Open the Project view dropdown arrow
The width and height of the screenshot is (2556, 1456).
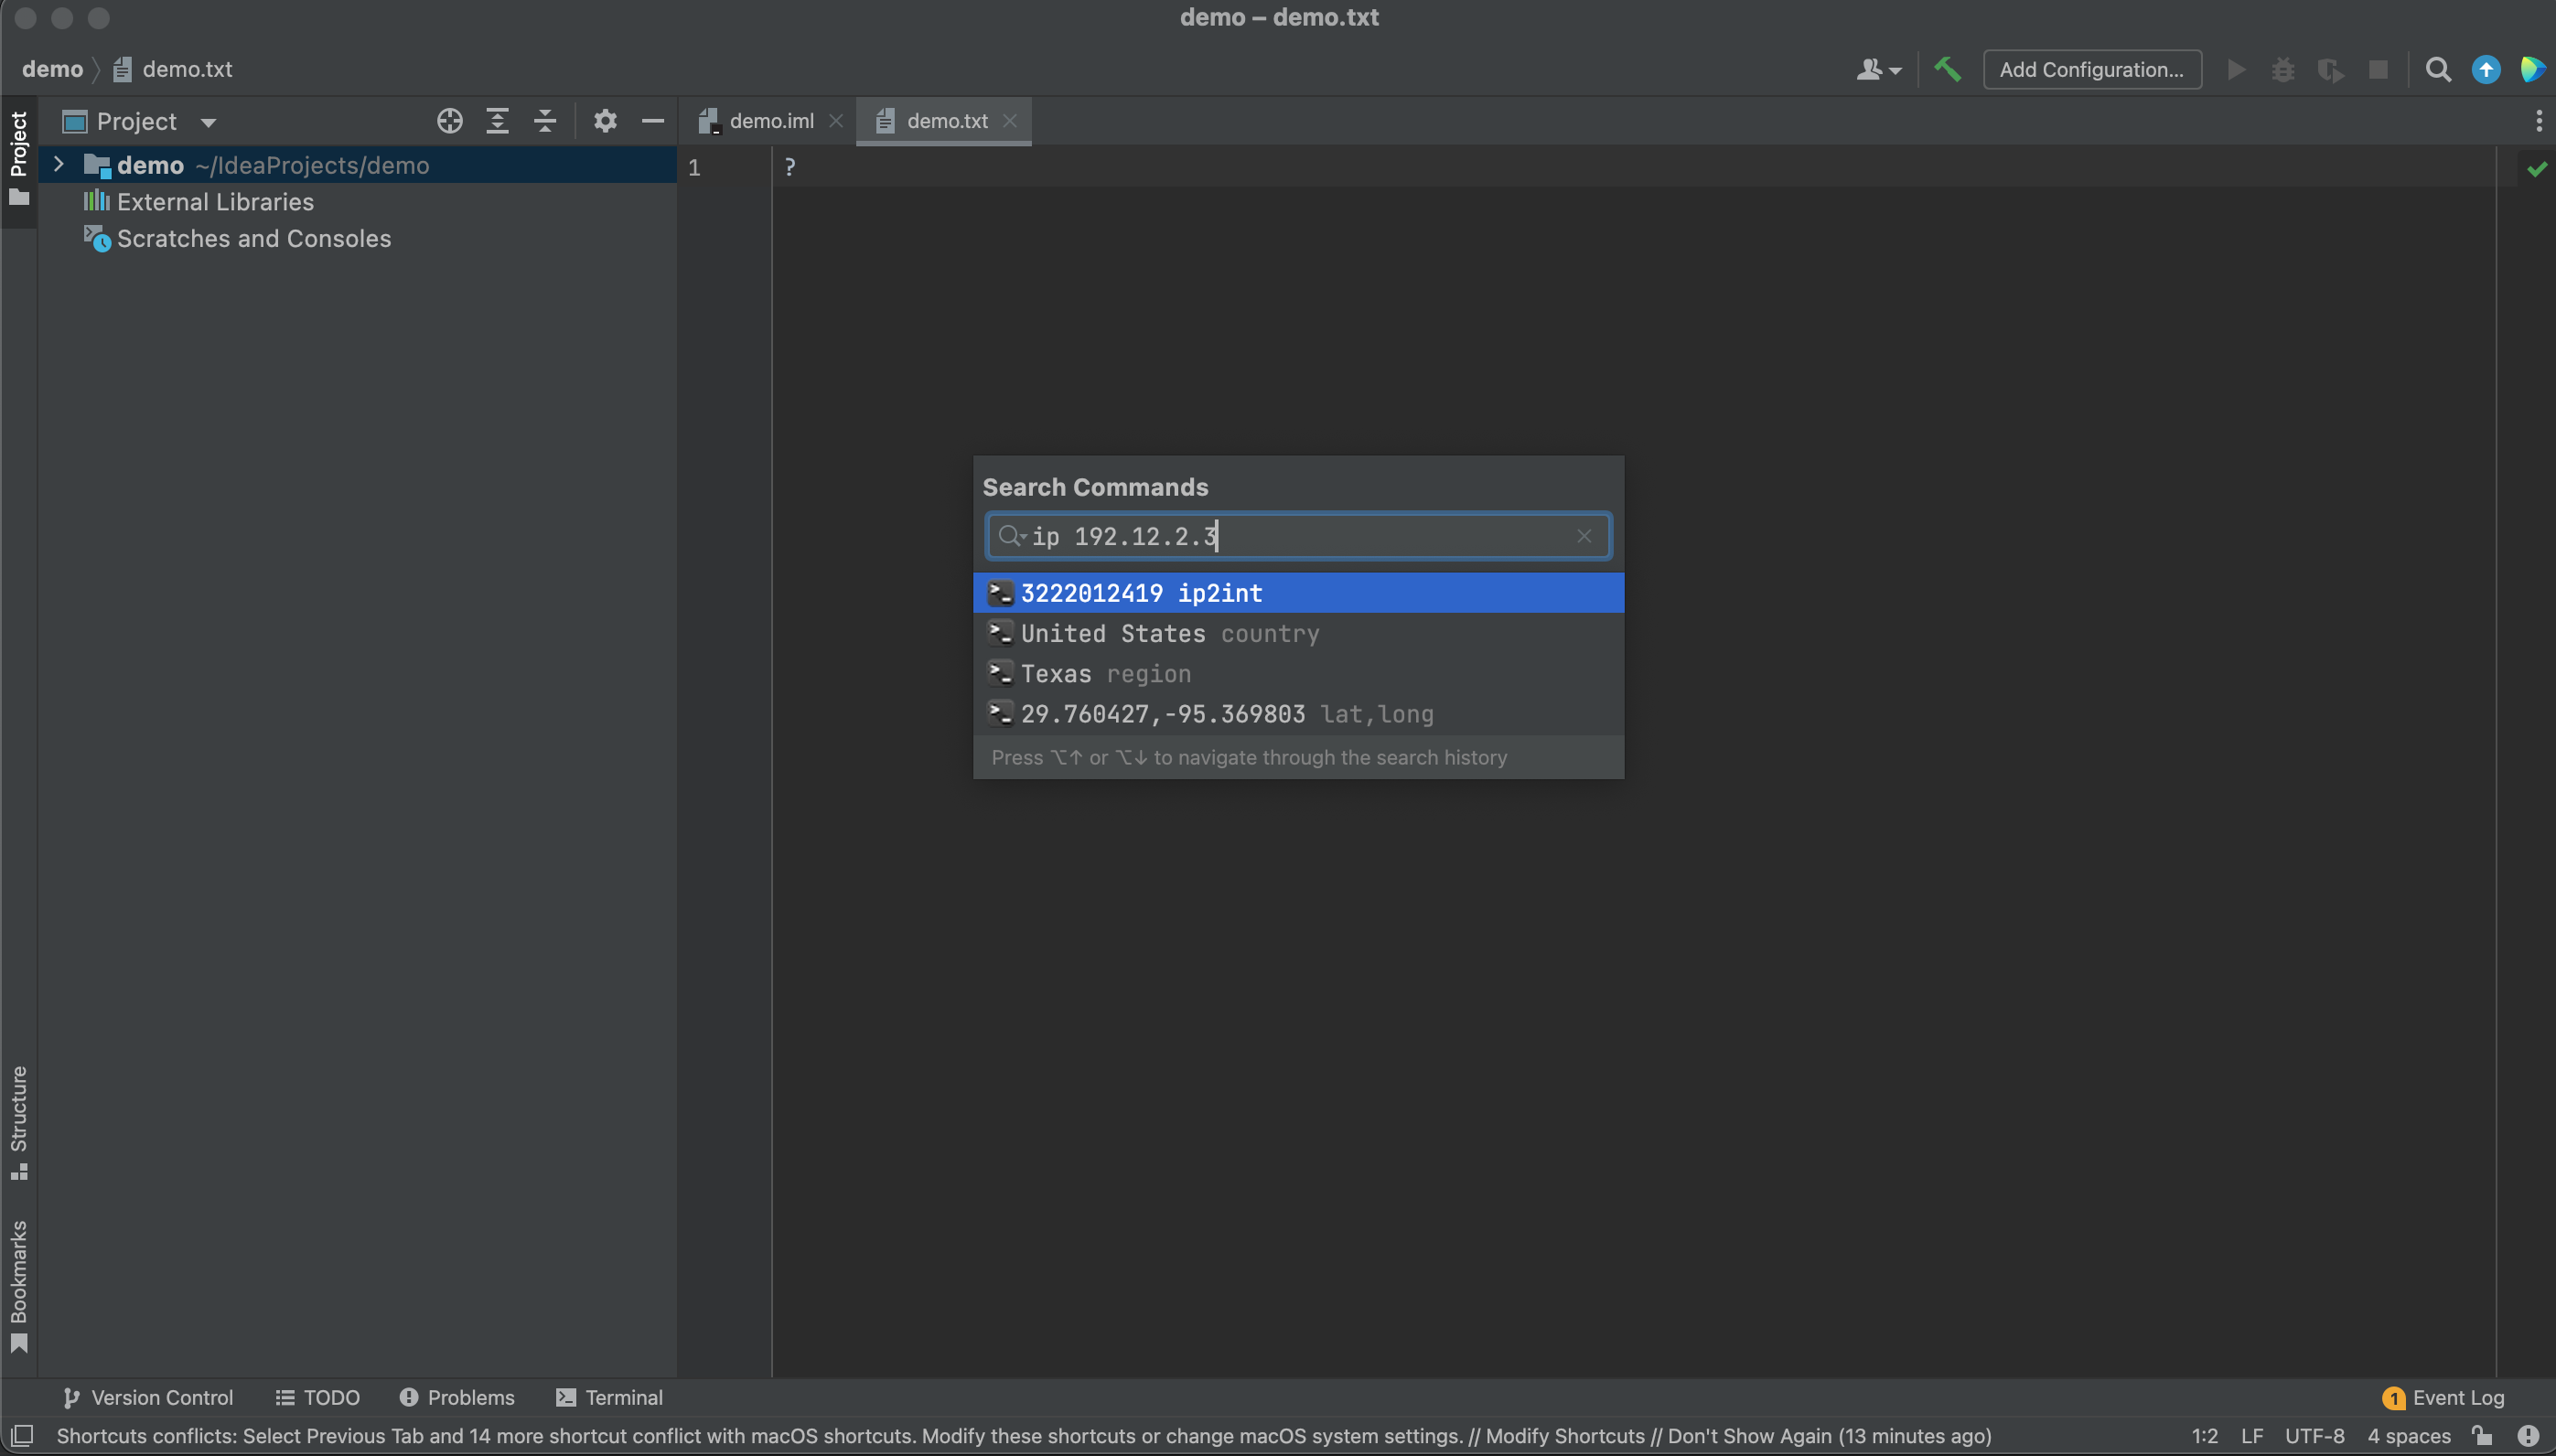tap(208, 122)
